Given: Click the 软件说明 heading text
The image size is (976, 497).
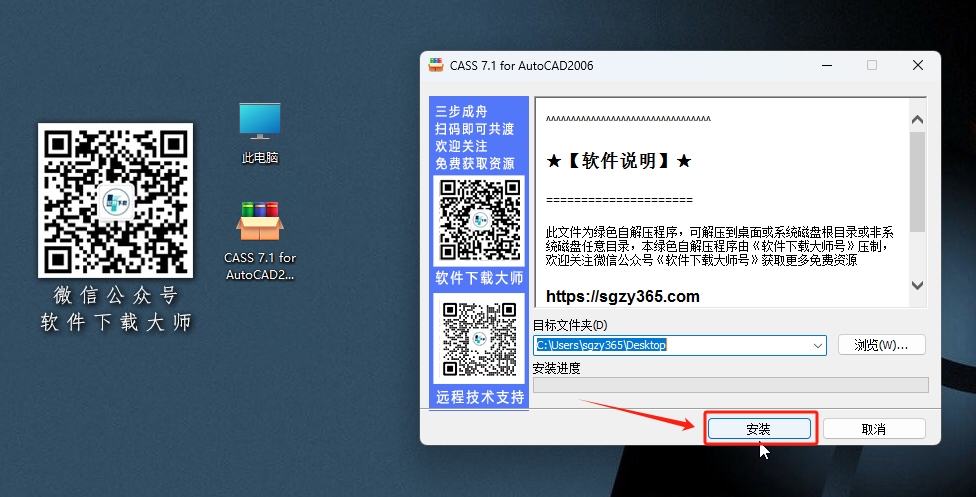Looking at the screenshot, I should [x=619, y=161].
